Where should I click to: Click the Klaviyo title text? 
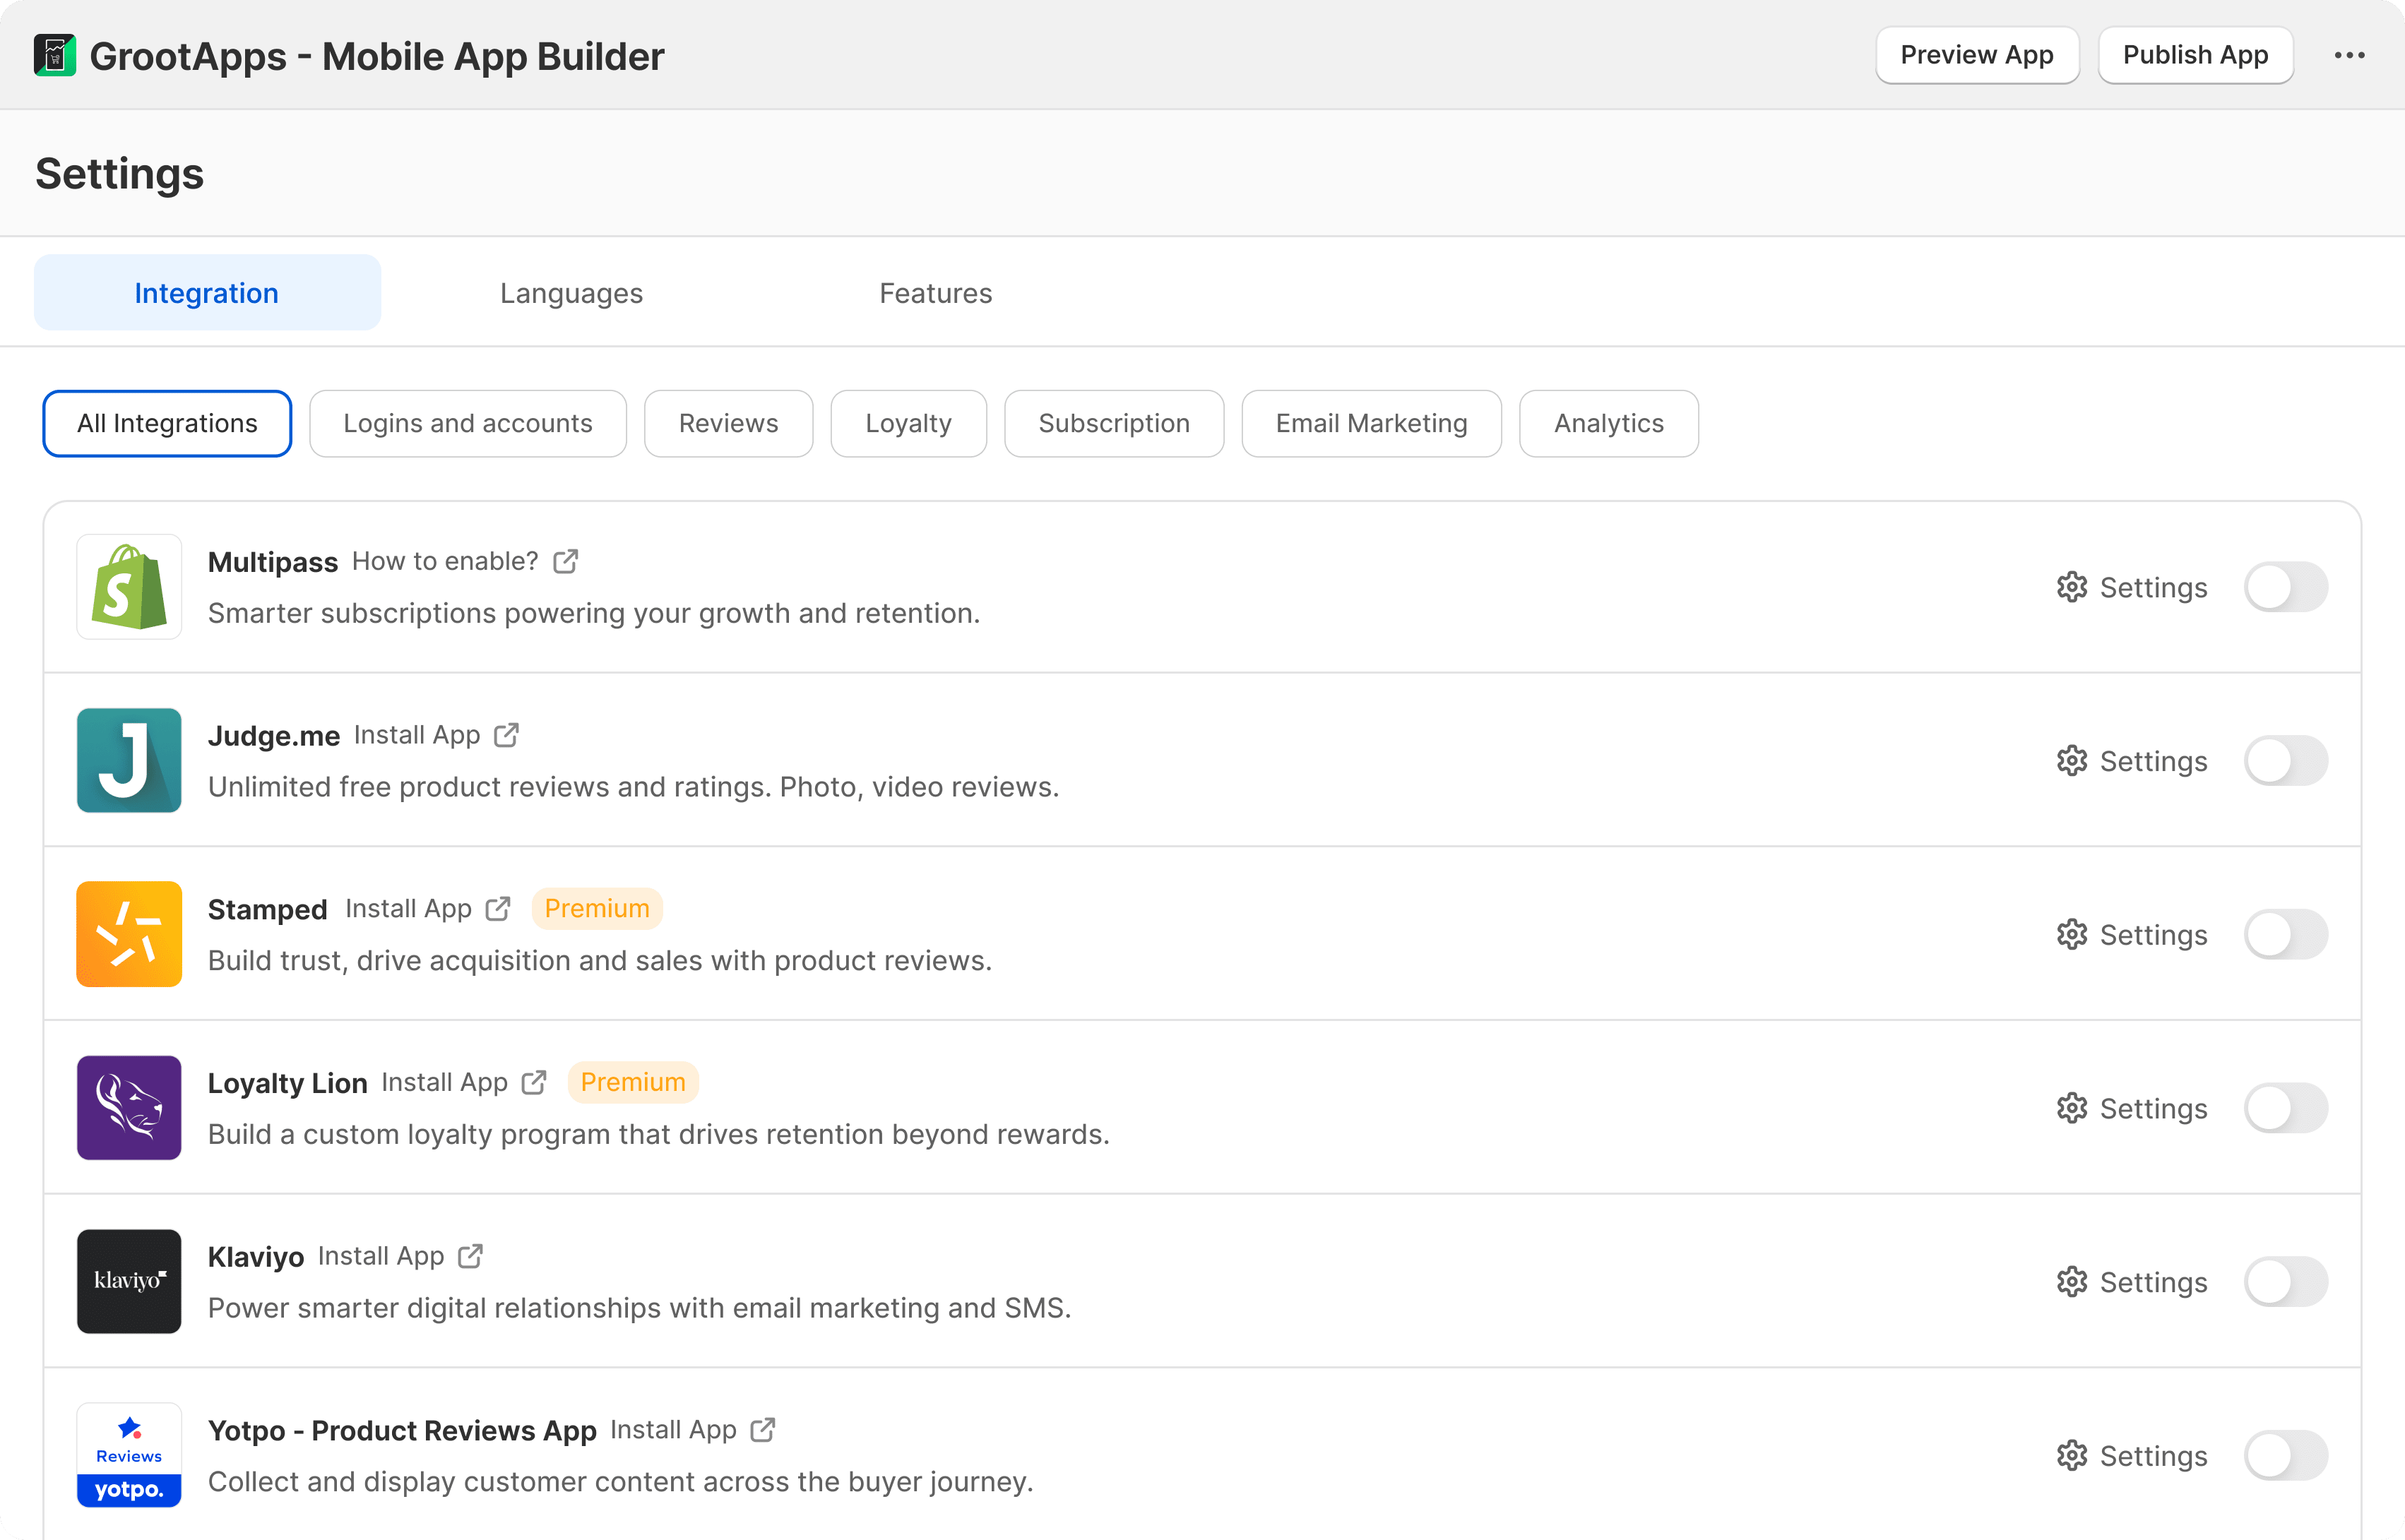256,1257
